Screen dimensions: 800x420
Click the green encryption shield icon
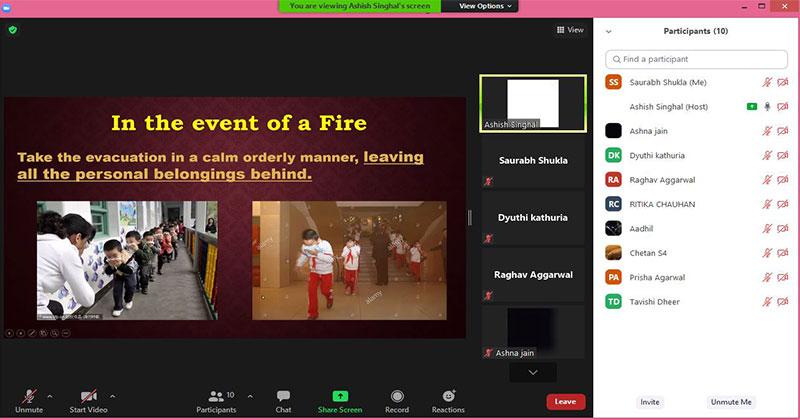point(12,30)
